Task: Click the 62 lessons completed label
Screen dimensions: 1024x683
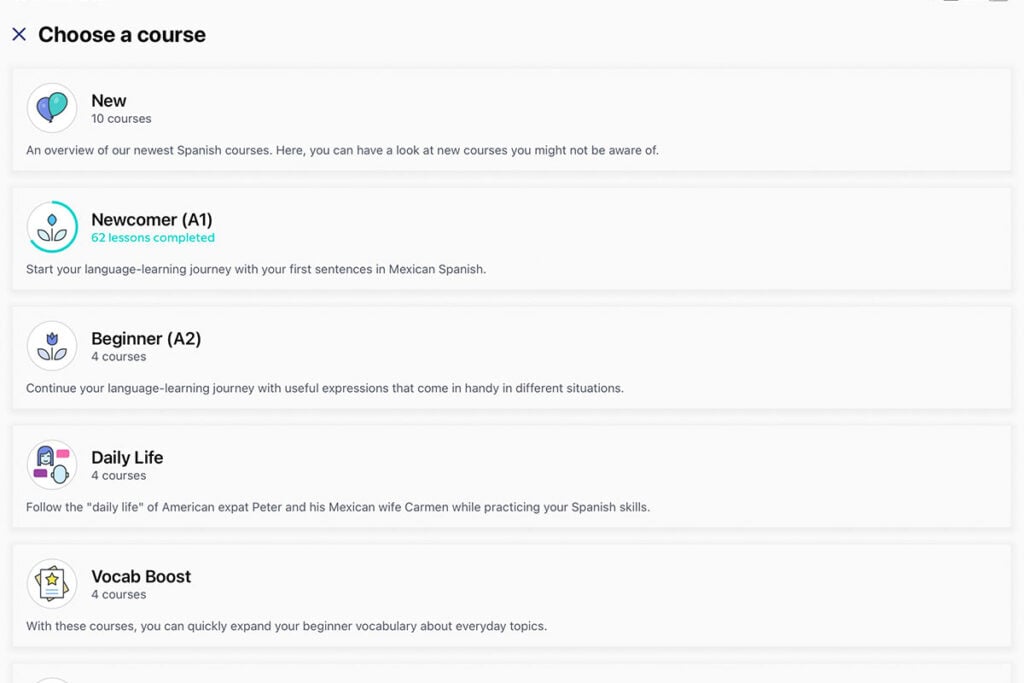Action: pyautogui.click(x=152, y=237)
